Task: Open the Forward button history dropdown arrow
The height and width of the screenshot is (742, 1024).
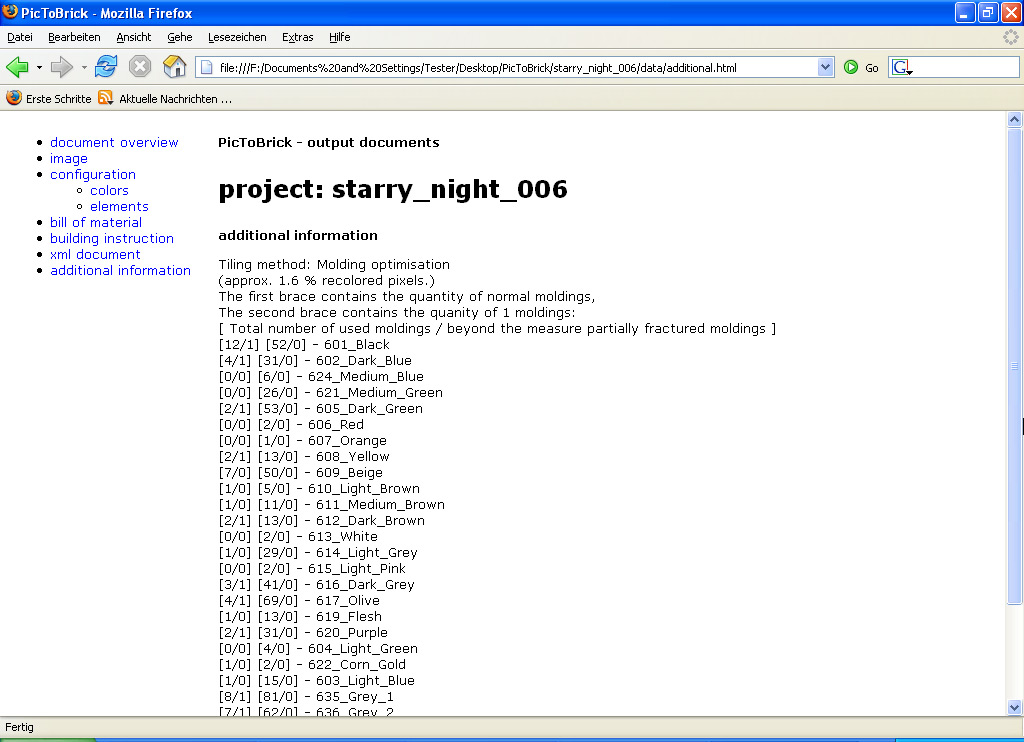Action: click(84, 67)
